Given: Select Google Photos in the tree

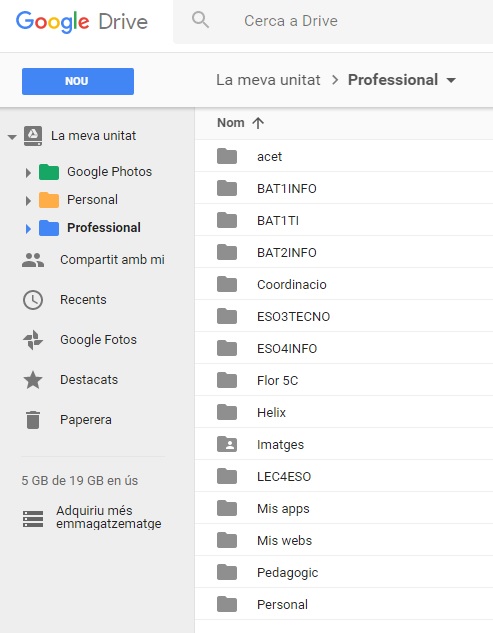Looking at the screenshot, I should tap(109, 172).
